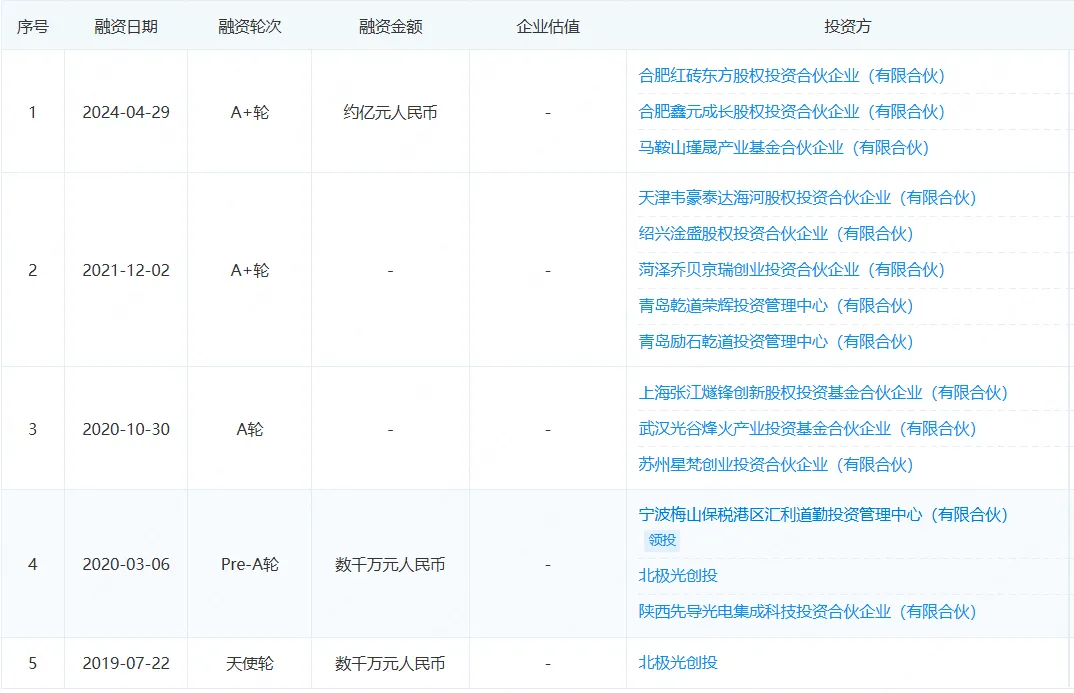This screenshot has height=693, width=1074.
Task: Open investor 青岛励石乾道投资管理中心 link
Action: click(x=776, y=342)
